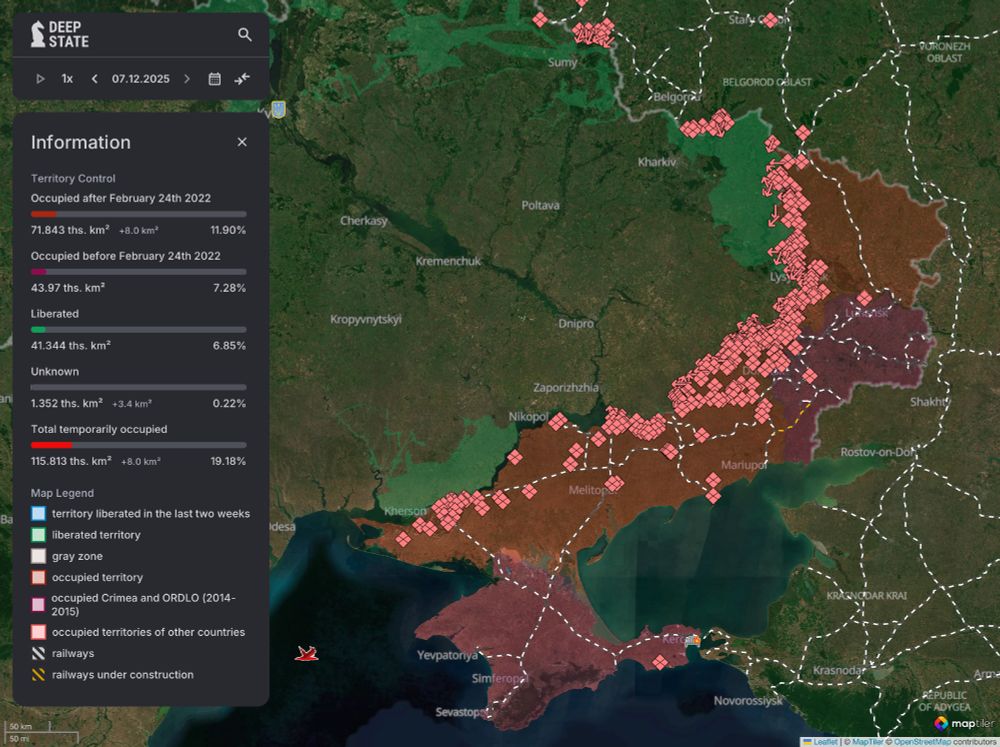The height and width of the screenshot is (747, 1000).
Task: Open the OpenStreetMap attribution link
Action: pyautogui.click(x=923, y=742)
